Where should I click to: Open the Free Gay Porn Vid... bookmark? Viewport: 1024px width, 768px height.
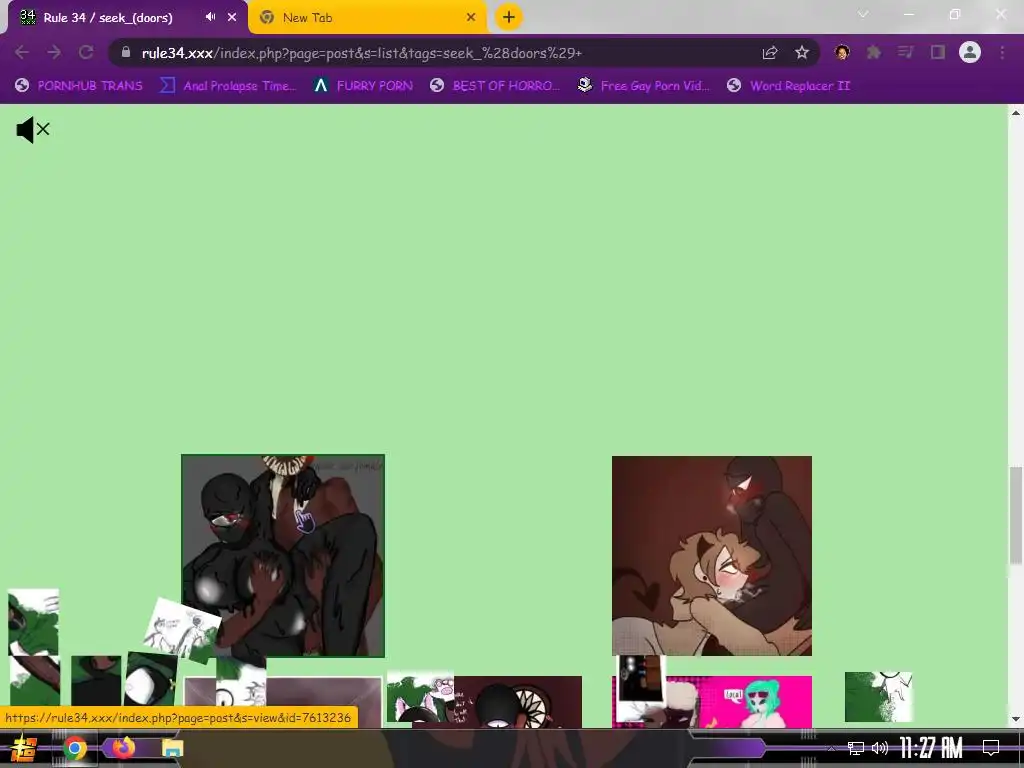[x=643, y=86]
